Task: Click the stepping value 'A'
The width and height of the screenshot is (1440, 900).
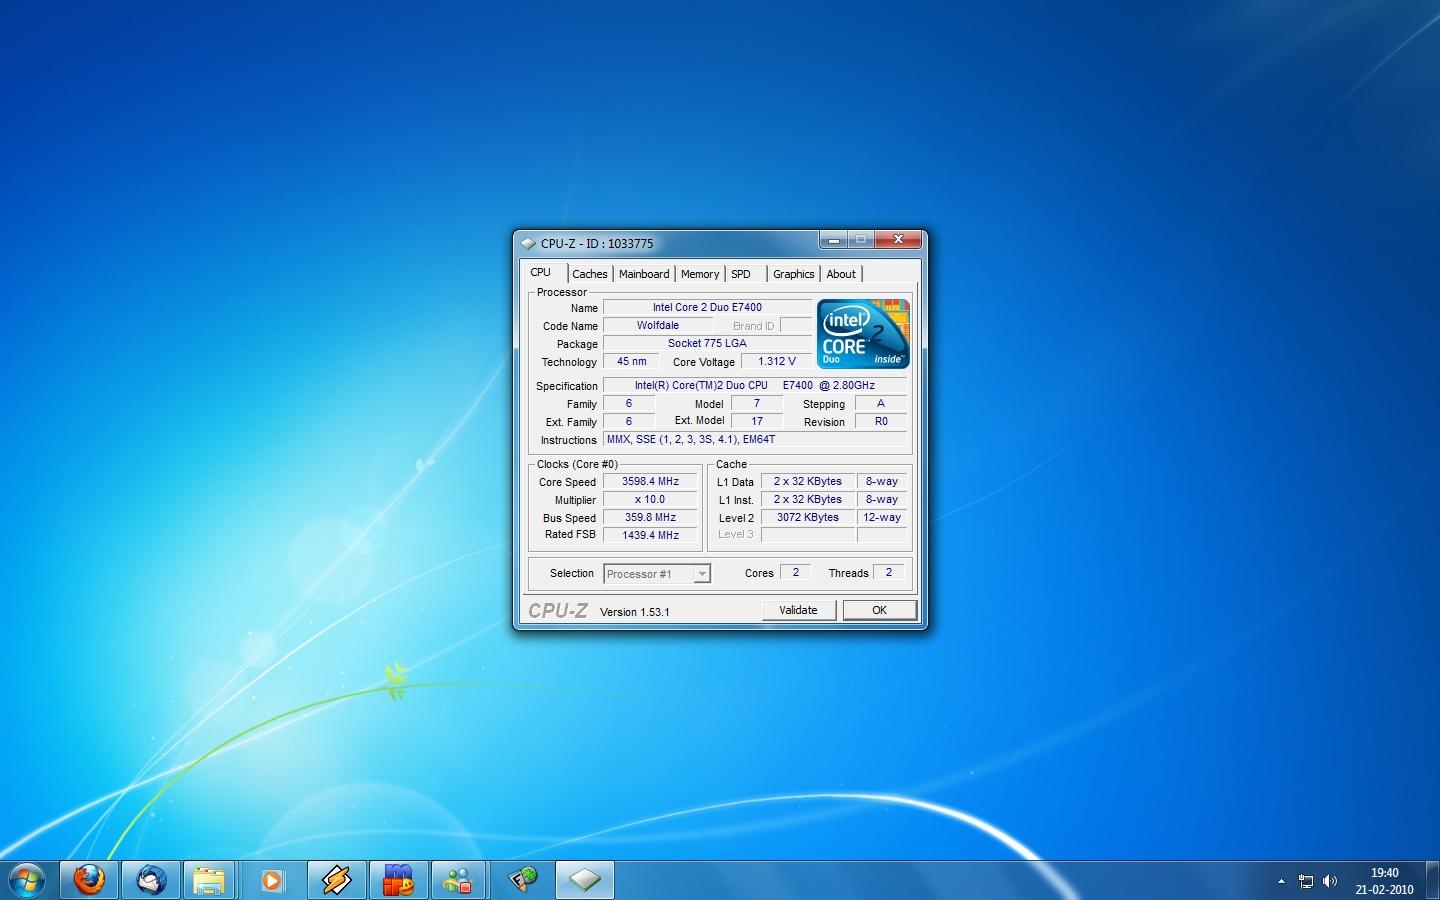Action: pyautogui.click(x=881, y=403)
